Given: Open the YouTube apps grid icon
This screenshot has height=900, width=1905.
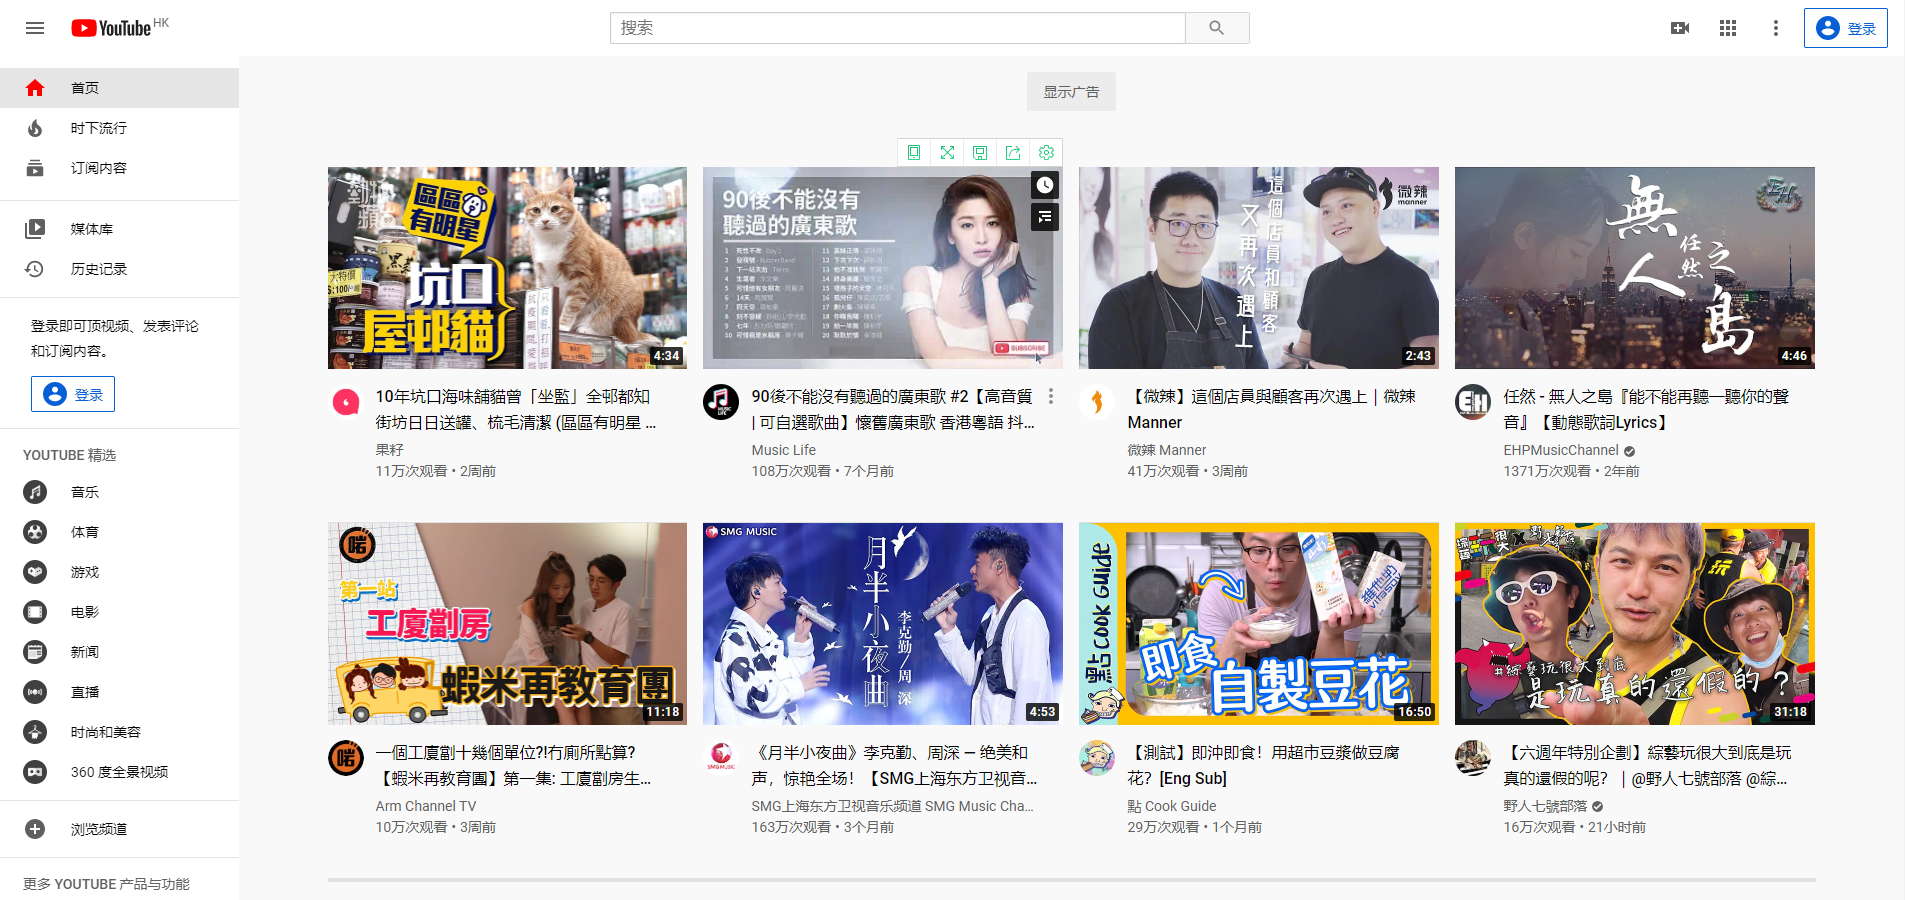Looking at the screenshot, I should click(1727, 28).
